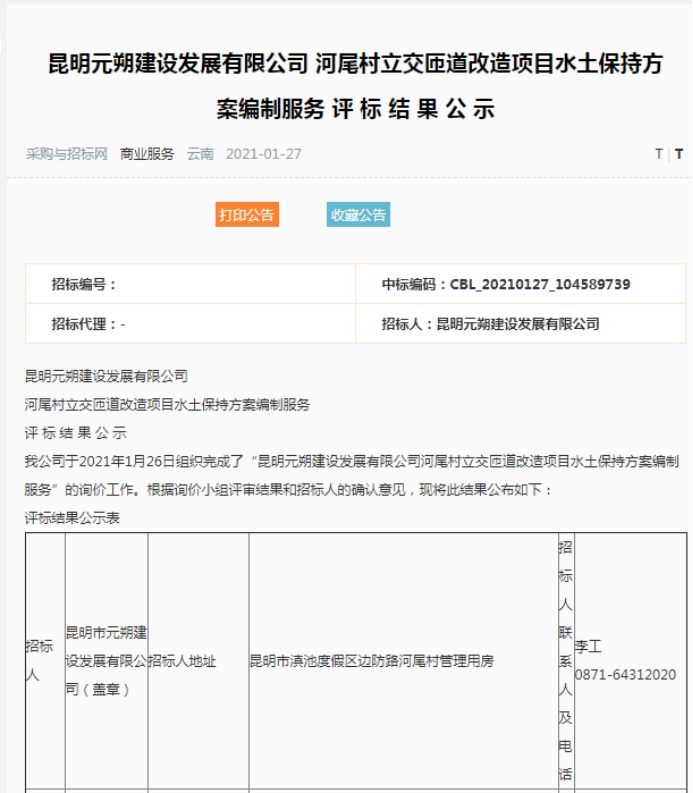Click the phone number 0871-64312020
The image size is (693, 793).
coord(625,675)
